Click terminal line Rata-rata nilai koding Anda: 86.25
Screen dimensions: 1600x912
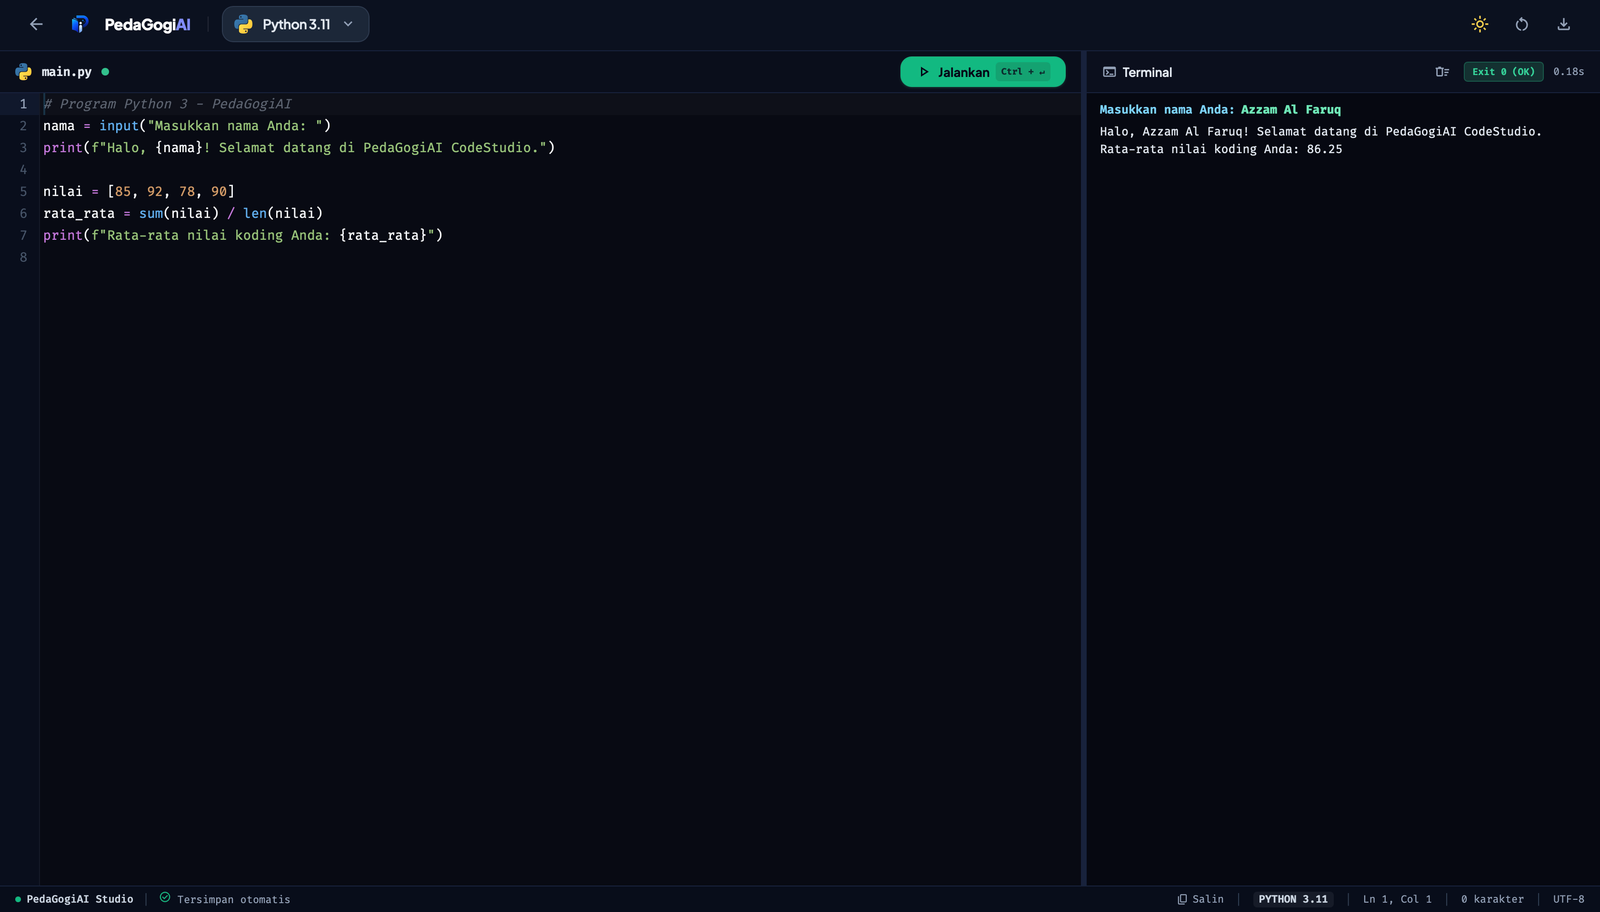tap(1221, 149)
